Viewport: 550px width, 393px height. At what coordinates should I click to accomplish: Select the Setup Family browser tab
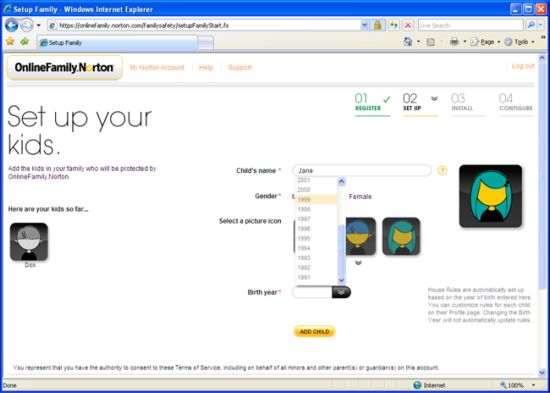coord(117,43)
